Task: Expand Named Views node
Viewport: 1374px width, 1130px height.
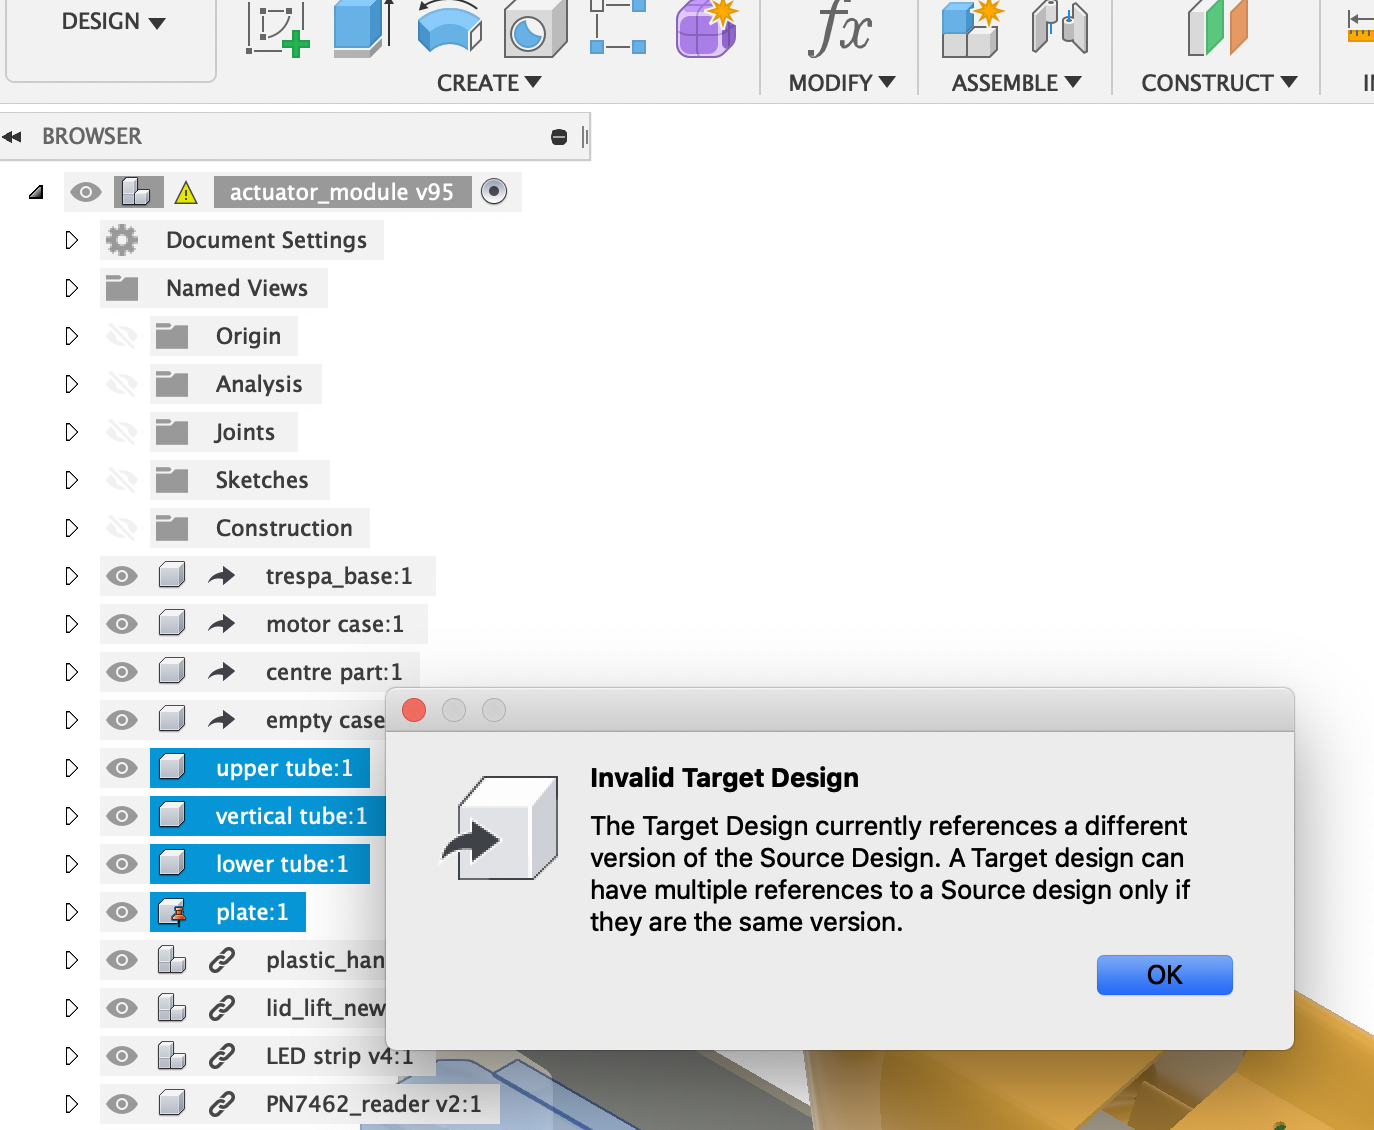Action: (x=71, y=288)
